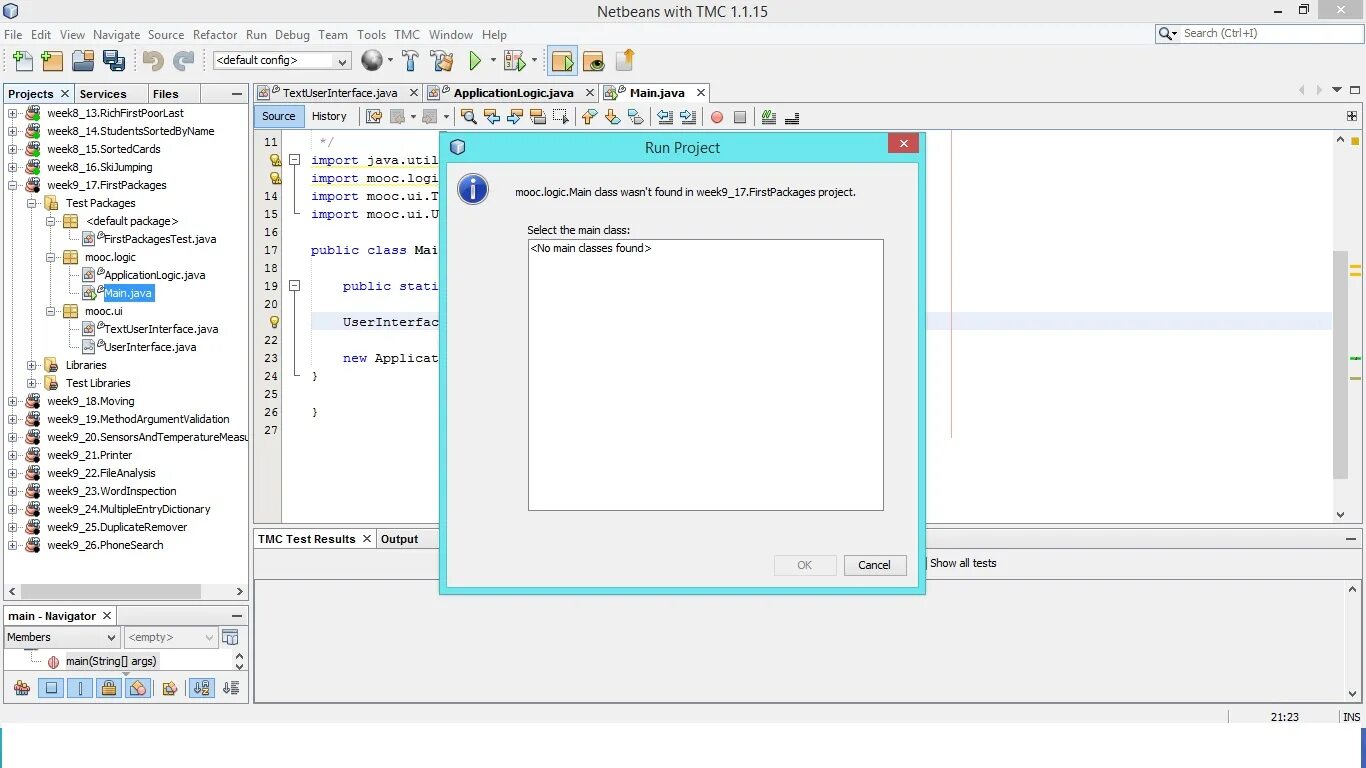
Task: Collapse the mooc.logic package node
Action: (51, 257)
